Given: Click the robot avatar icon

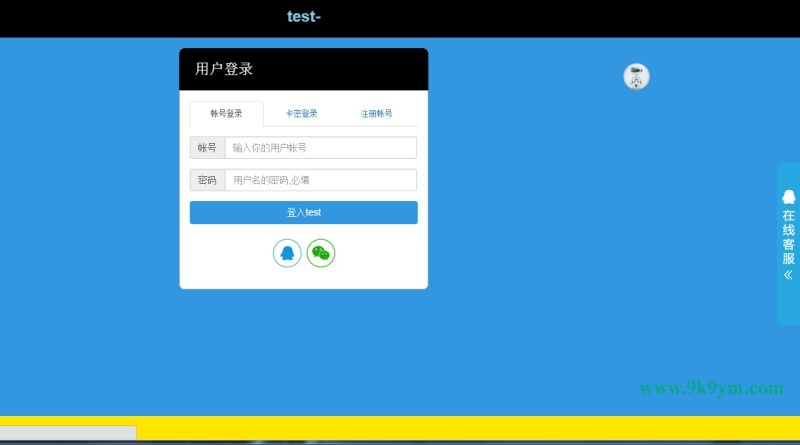Looking at the screenshot, I should tap(636, 76).
